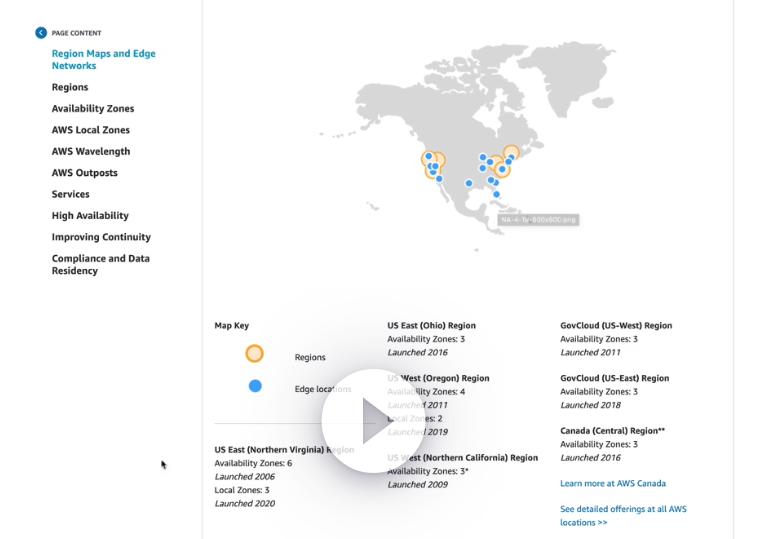
Task: Select US West (Northern California) Region heading
Action: coord(463,457)
